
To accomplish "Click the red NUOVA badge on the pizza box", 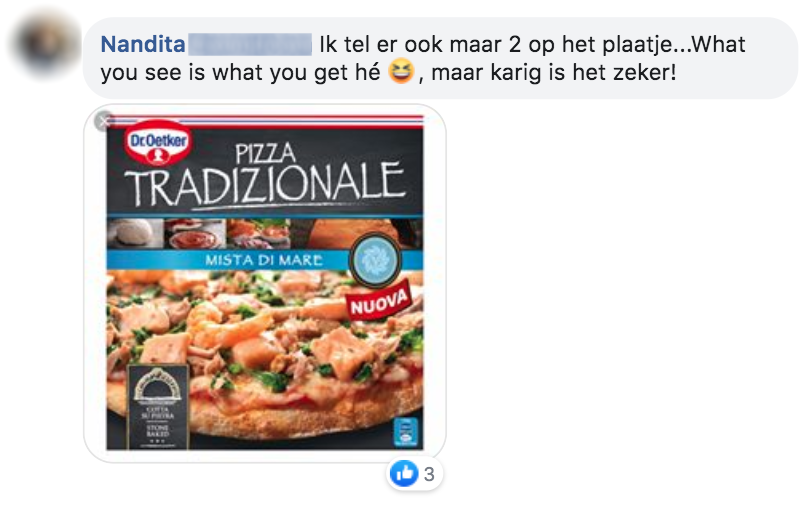I will 379,301.
